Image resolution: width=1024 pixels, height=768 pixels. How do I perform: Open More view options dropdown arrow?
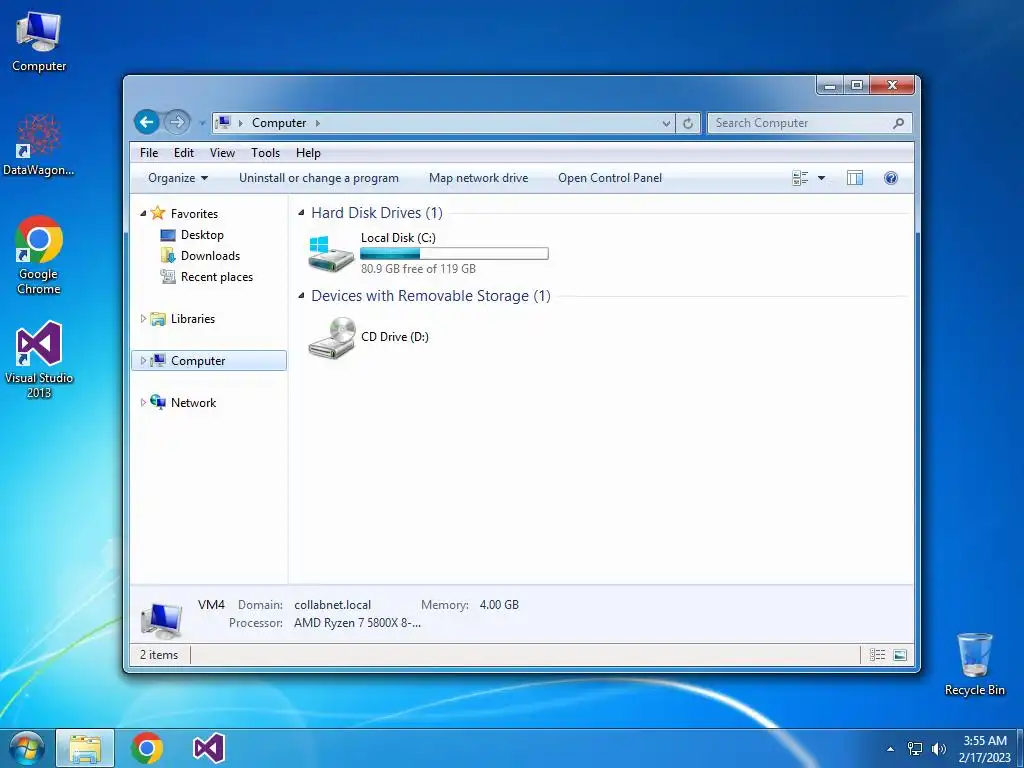coord(822,178)
